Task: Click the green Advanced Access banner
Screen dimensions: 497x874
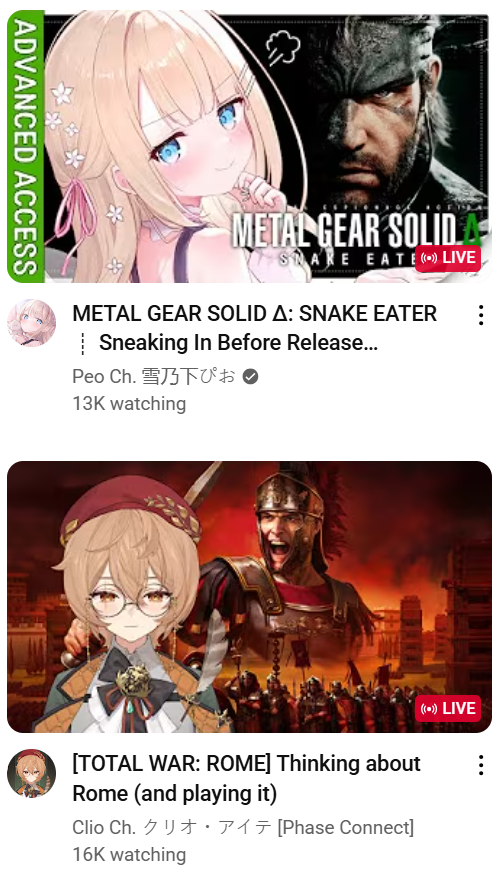Action: (26, 146)
